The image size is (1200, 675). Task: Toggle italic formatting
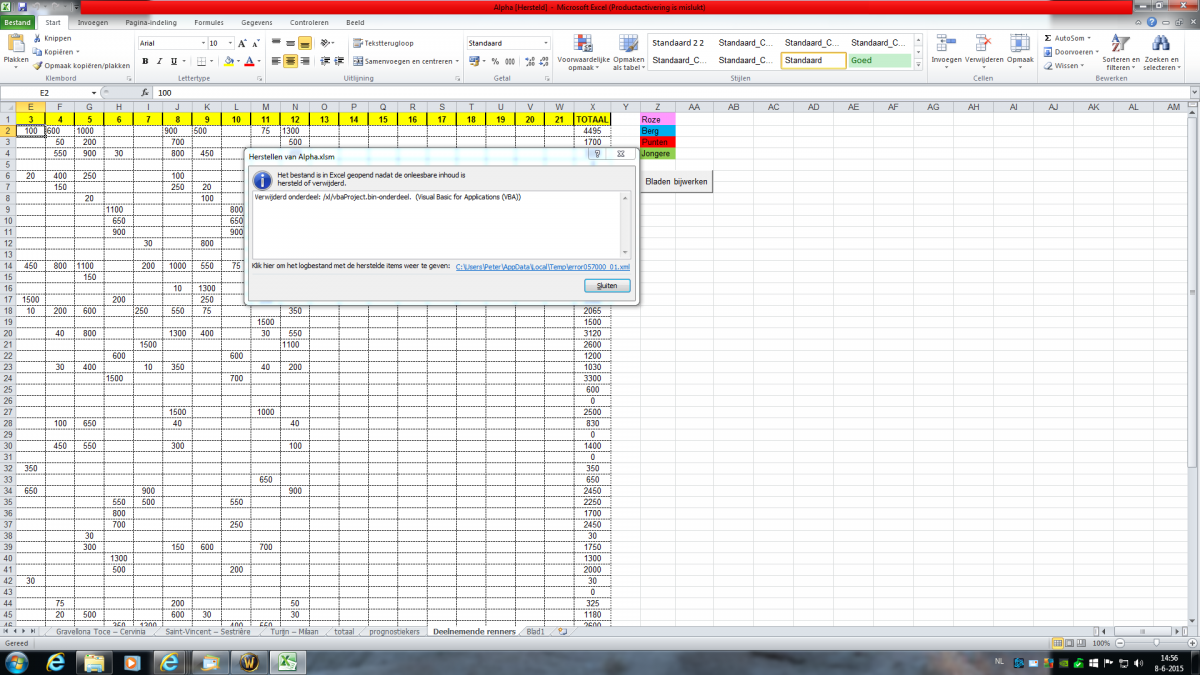click(x=159, y=61)
